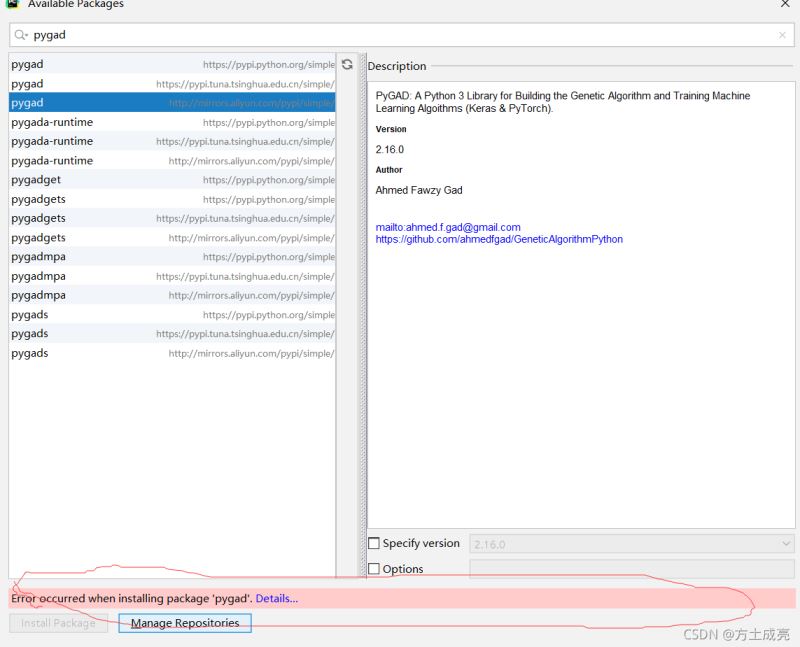Click the reload packages refresh icon
Viewport: 800px width, 647px height.
[347, 64]
